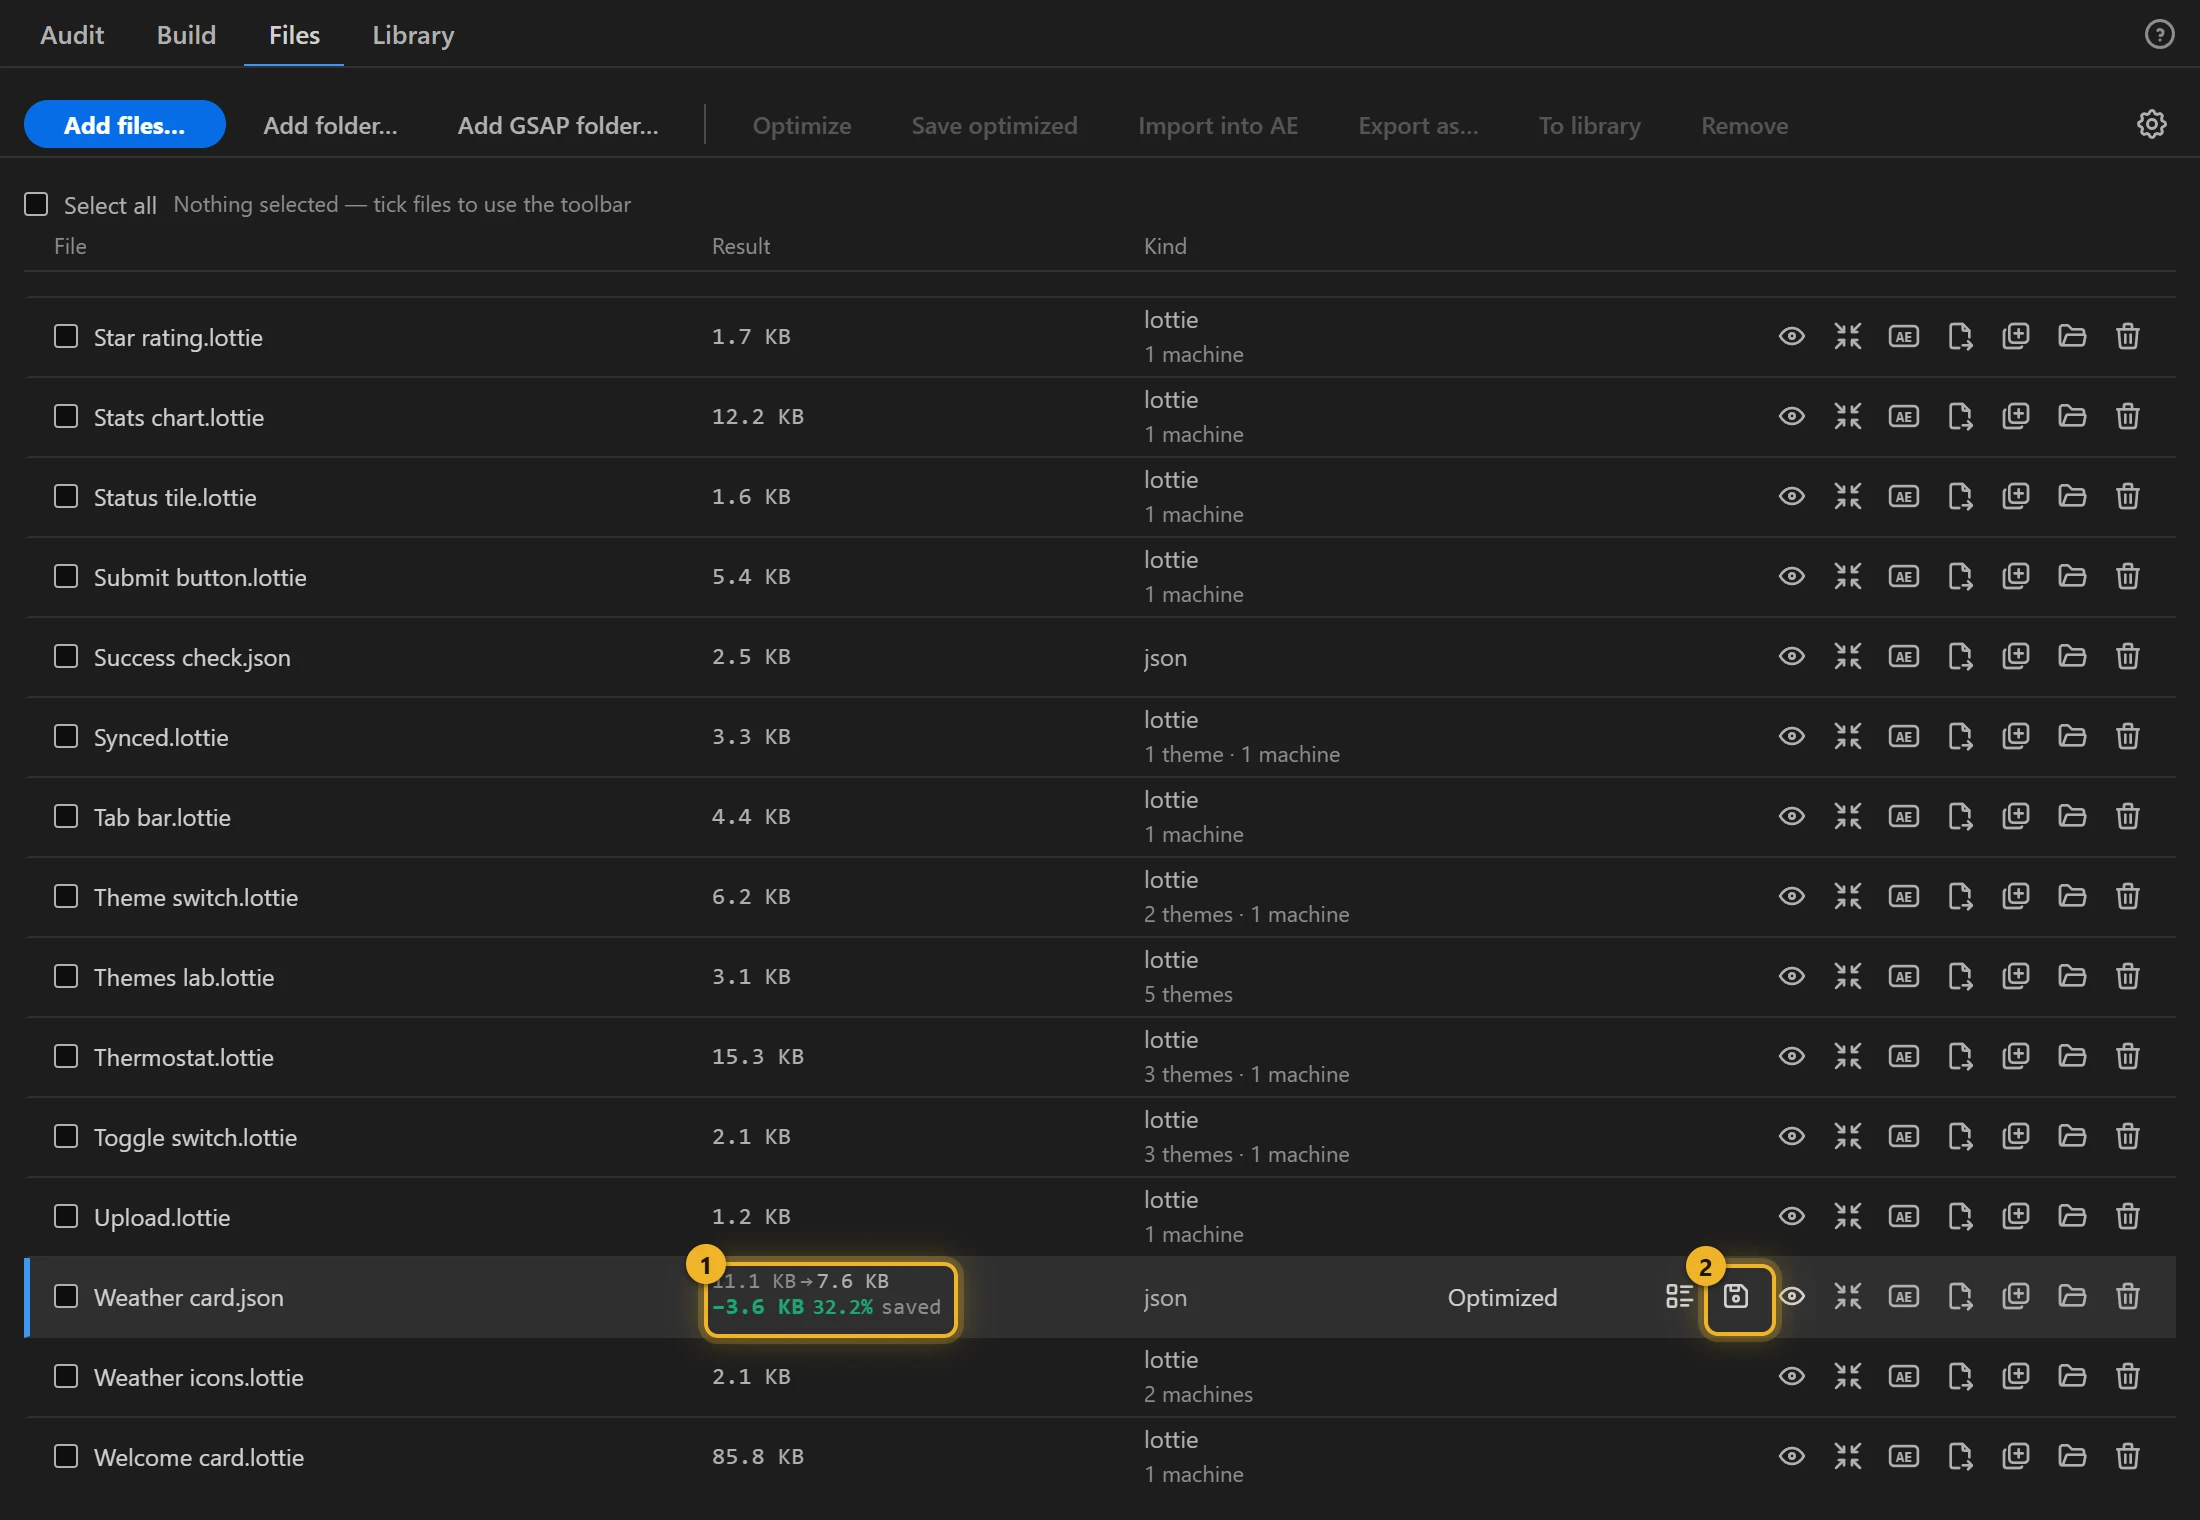Click the Result column header
Image resolution: width=2200 pixels, height=1520 pixels.
(741, 247)
